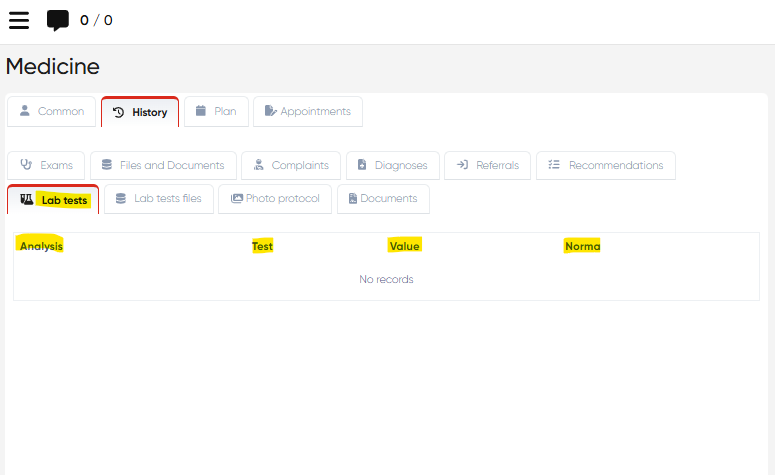
Task: Open the Complaints tab
Action: (291, 165)
